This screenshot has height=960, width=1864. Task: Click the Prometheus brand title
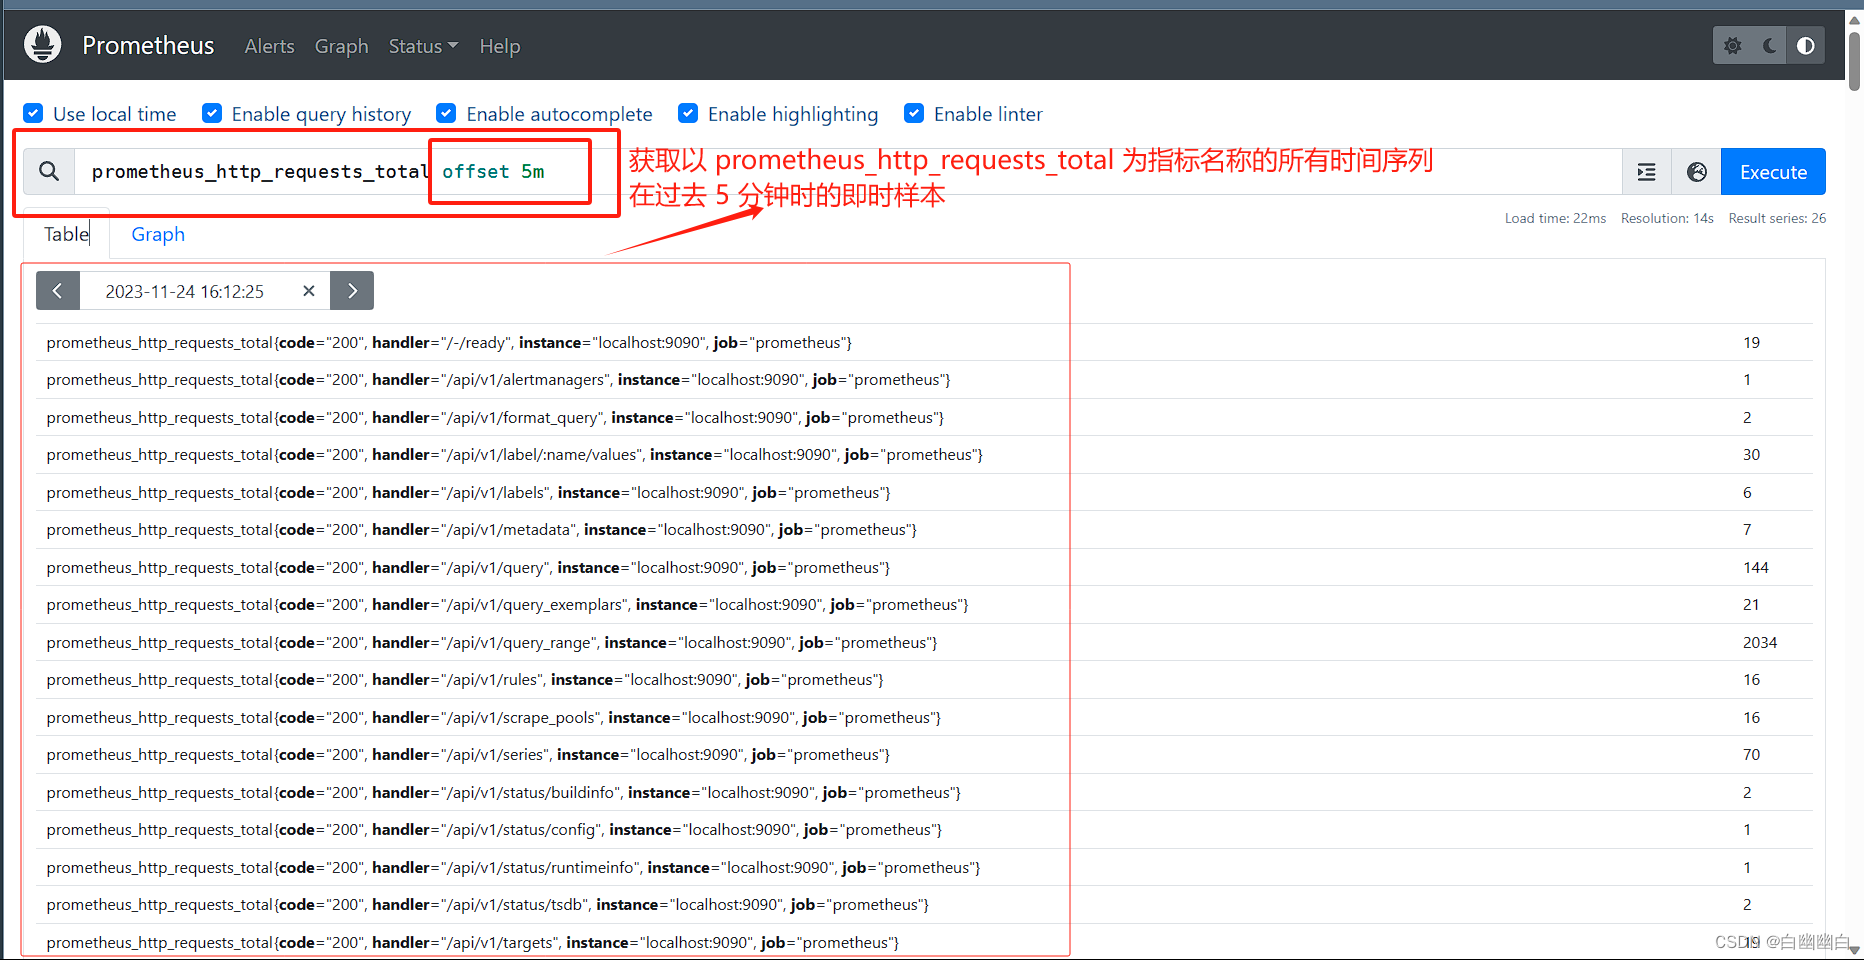[x=148, y=46]
